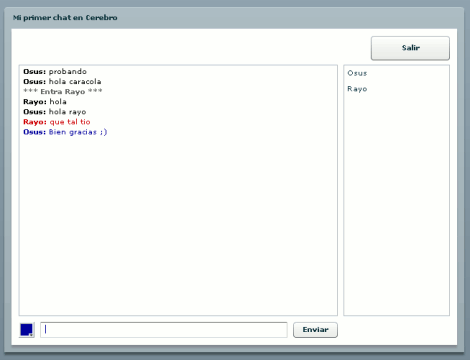Click the blue 'Osus:' sender name
Screen dimensions: 470x360
(x=34, y=132)
